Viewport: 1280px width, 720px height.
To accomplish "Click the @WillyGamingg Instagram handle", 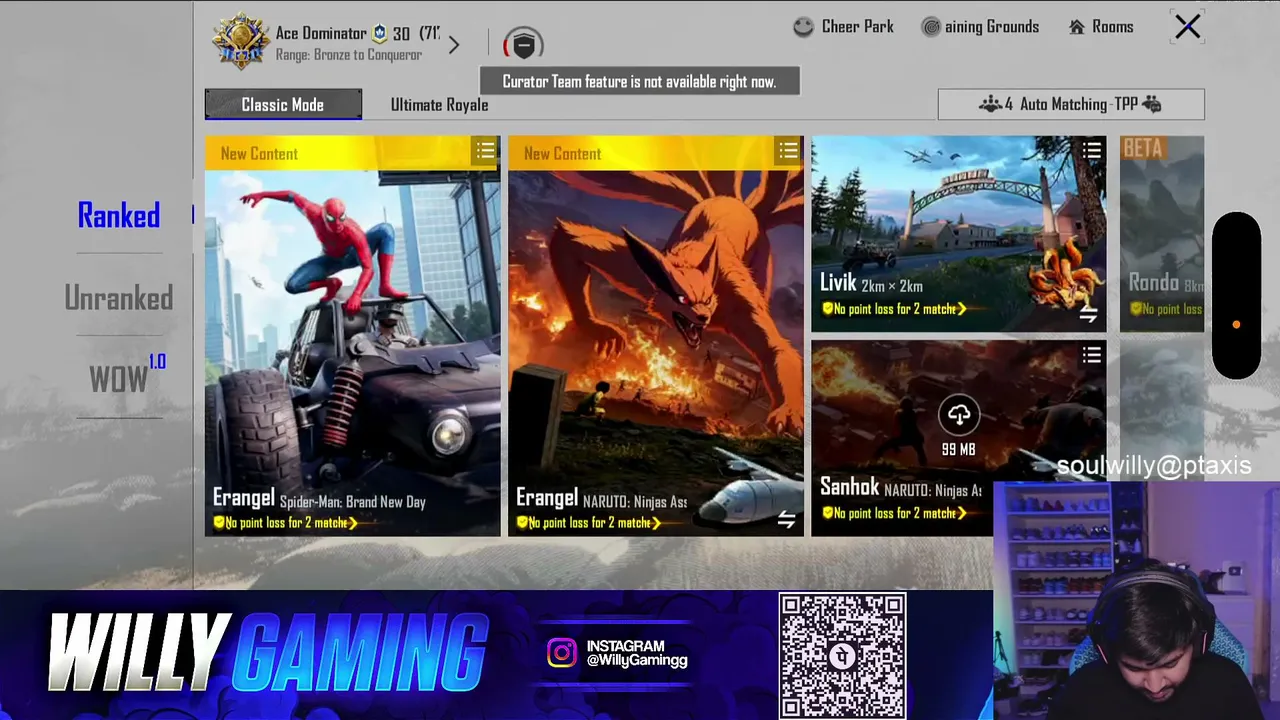I will coord(637,661).
